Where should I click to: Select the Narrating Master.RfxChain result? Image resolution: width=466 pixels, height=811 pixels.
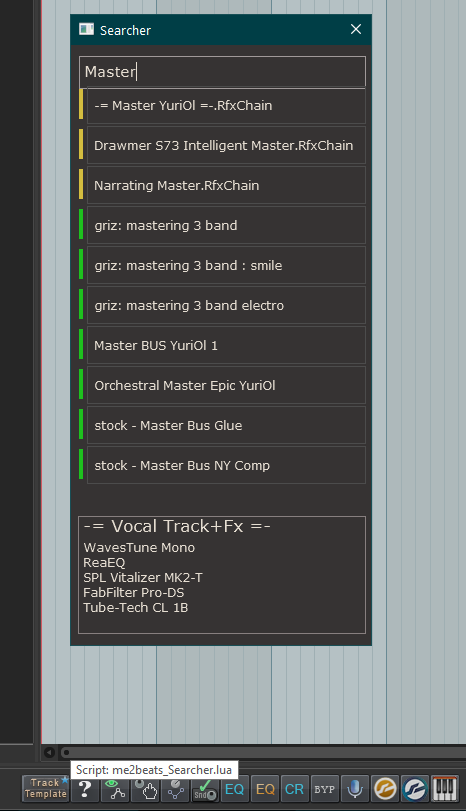(226, 185)
